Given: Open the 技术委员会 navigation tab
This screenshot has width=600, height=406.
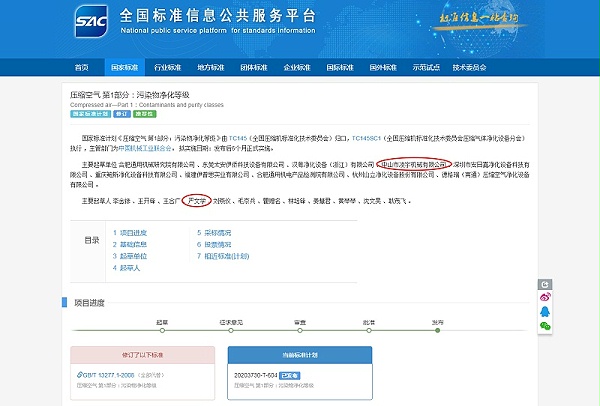Looking at the screenshot, I should click(x=469, y=68).
